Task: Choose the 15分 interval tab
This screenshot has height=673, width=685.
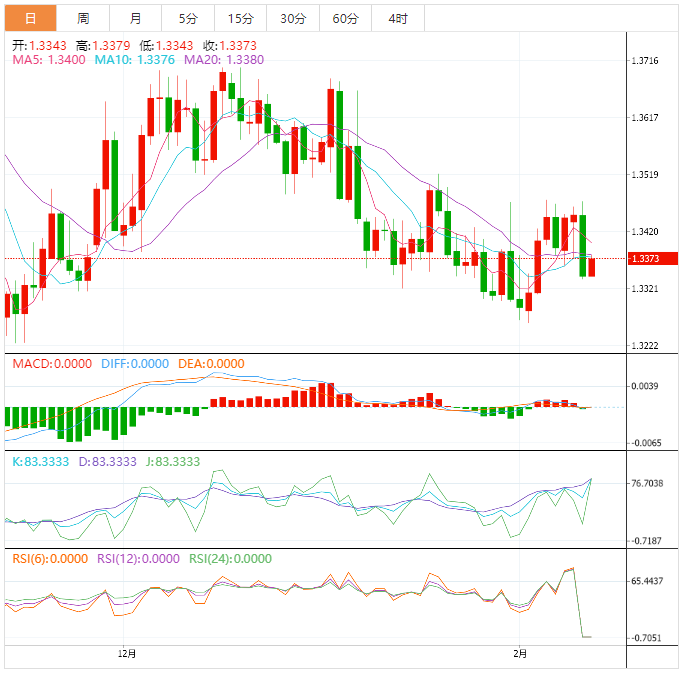Action: click(240, 18)
